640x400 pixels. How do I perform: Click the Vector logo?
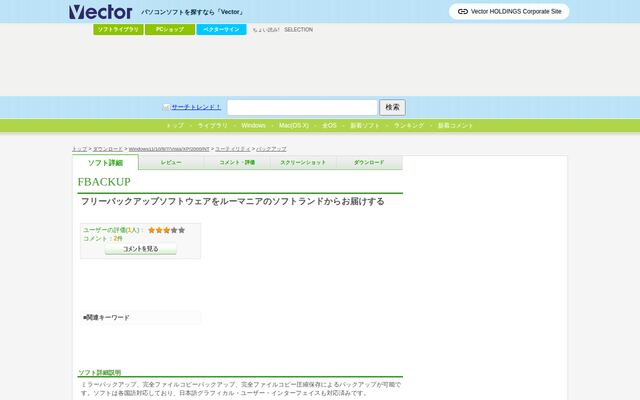100,12
